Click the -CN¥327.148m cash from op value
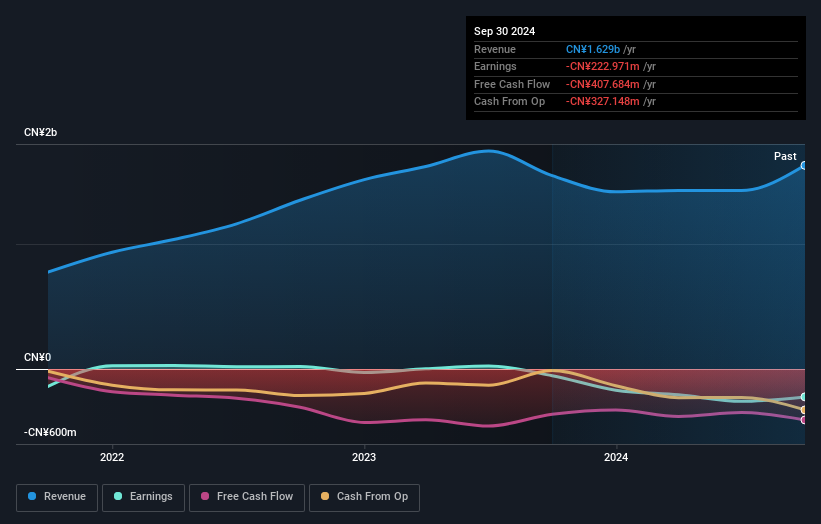The width and height of the screenshot is (821, 524). click(x=602, y=102)
